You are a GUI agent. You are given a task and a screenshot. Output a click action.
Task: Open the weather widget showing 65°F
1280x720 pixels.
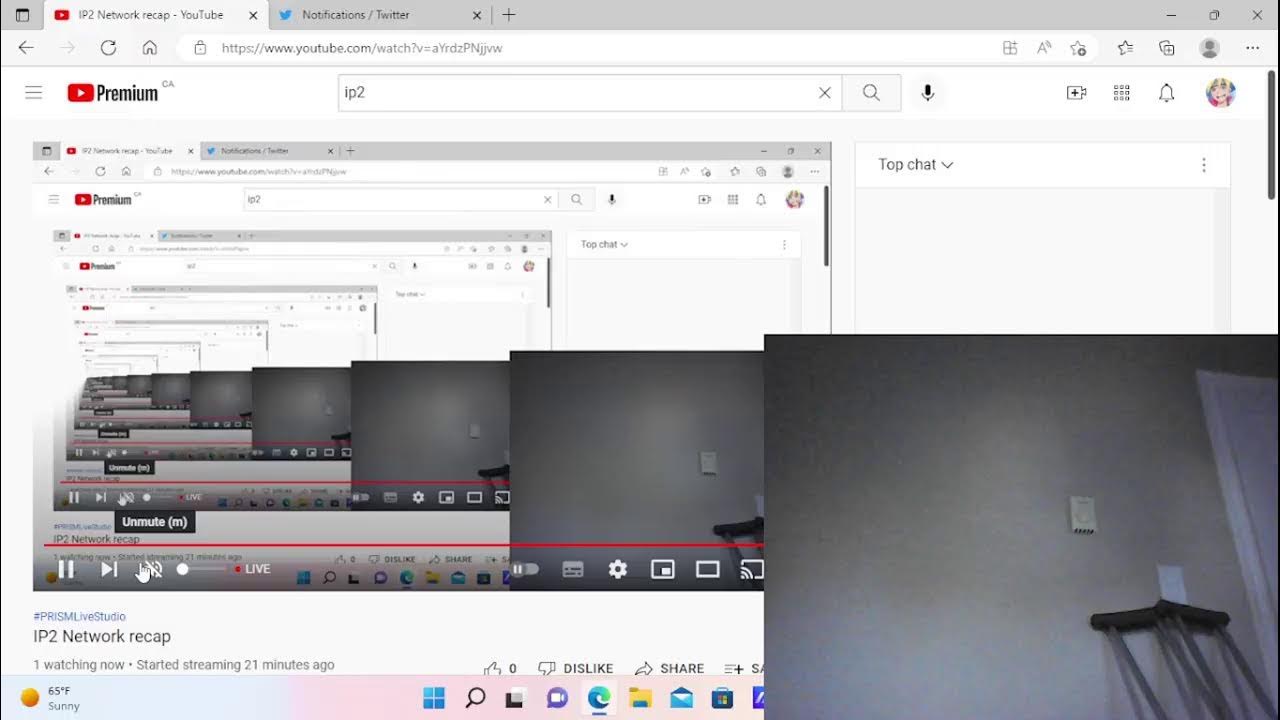[x=50, y=698]
